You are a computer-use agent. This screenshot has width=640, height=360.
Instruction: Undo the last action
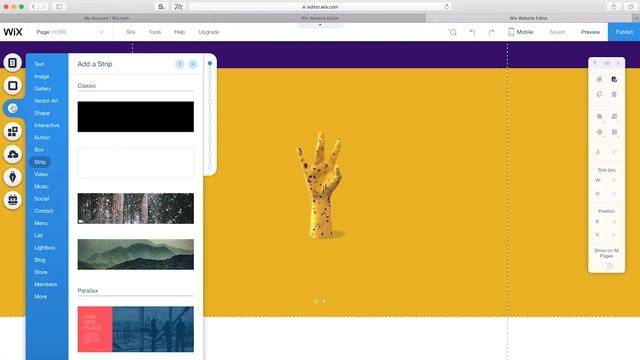pos(472,32)
